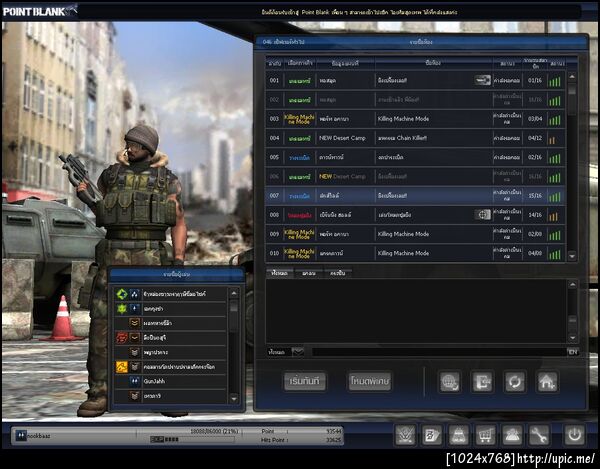Select room 003 Killing Machine Mode
The height and width of the screenshot is (469, 600).
tap(416, 119)
